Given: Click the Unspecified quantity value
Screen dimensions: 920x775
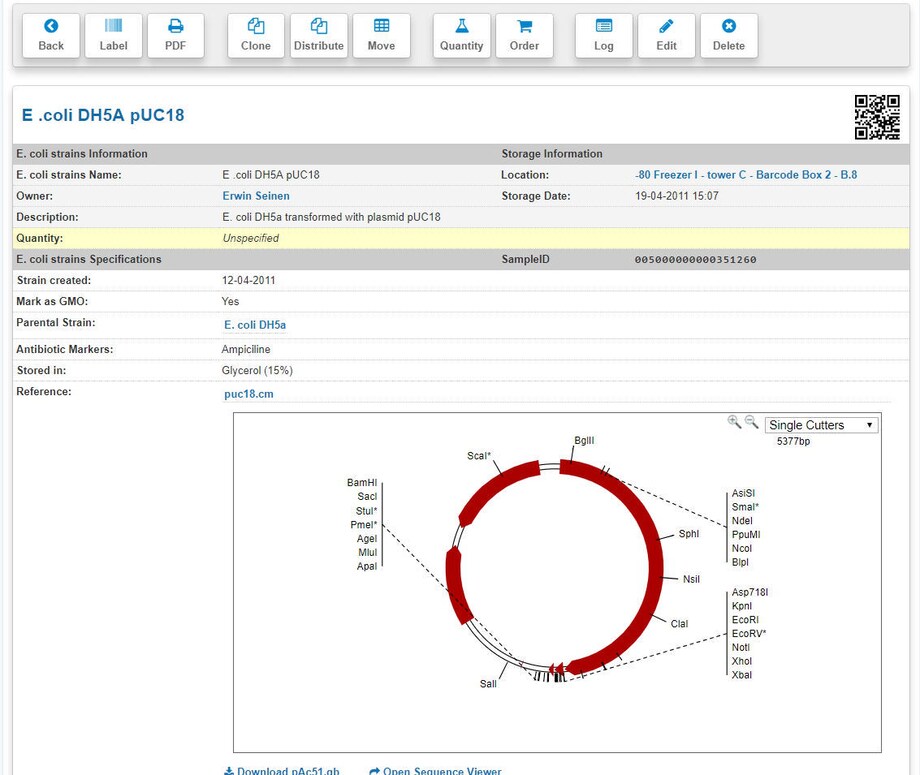Looking at the screenshot, I should coord(251,238).
